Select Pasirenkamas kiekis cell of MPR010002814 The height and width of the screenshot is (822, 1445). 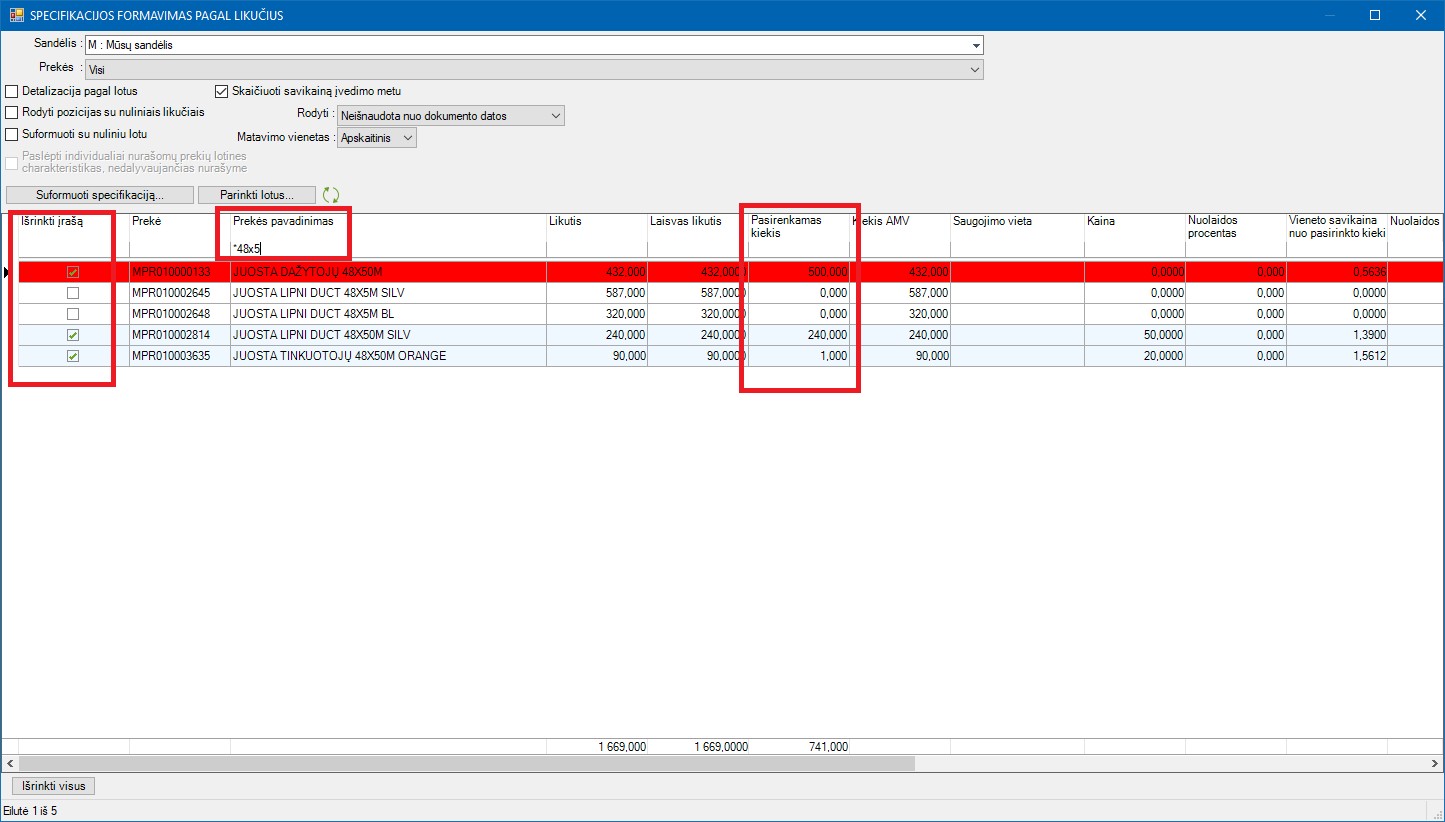pyautogui.click(x=798, y=335)
